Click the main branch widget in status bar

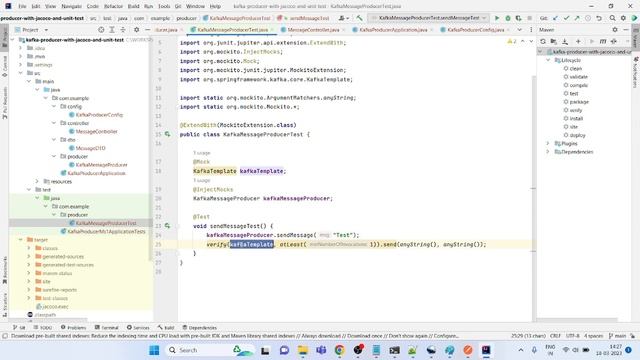tap(618, 336)
